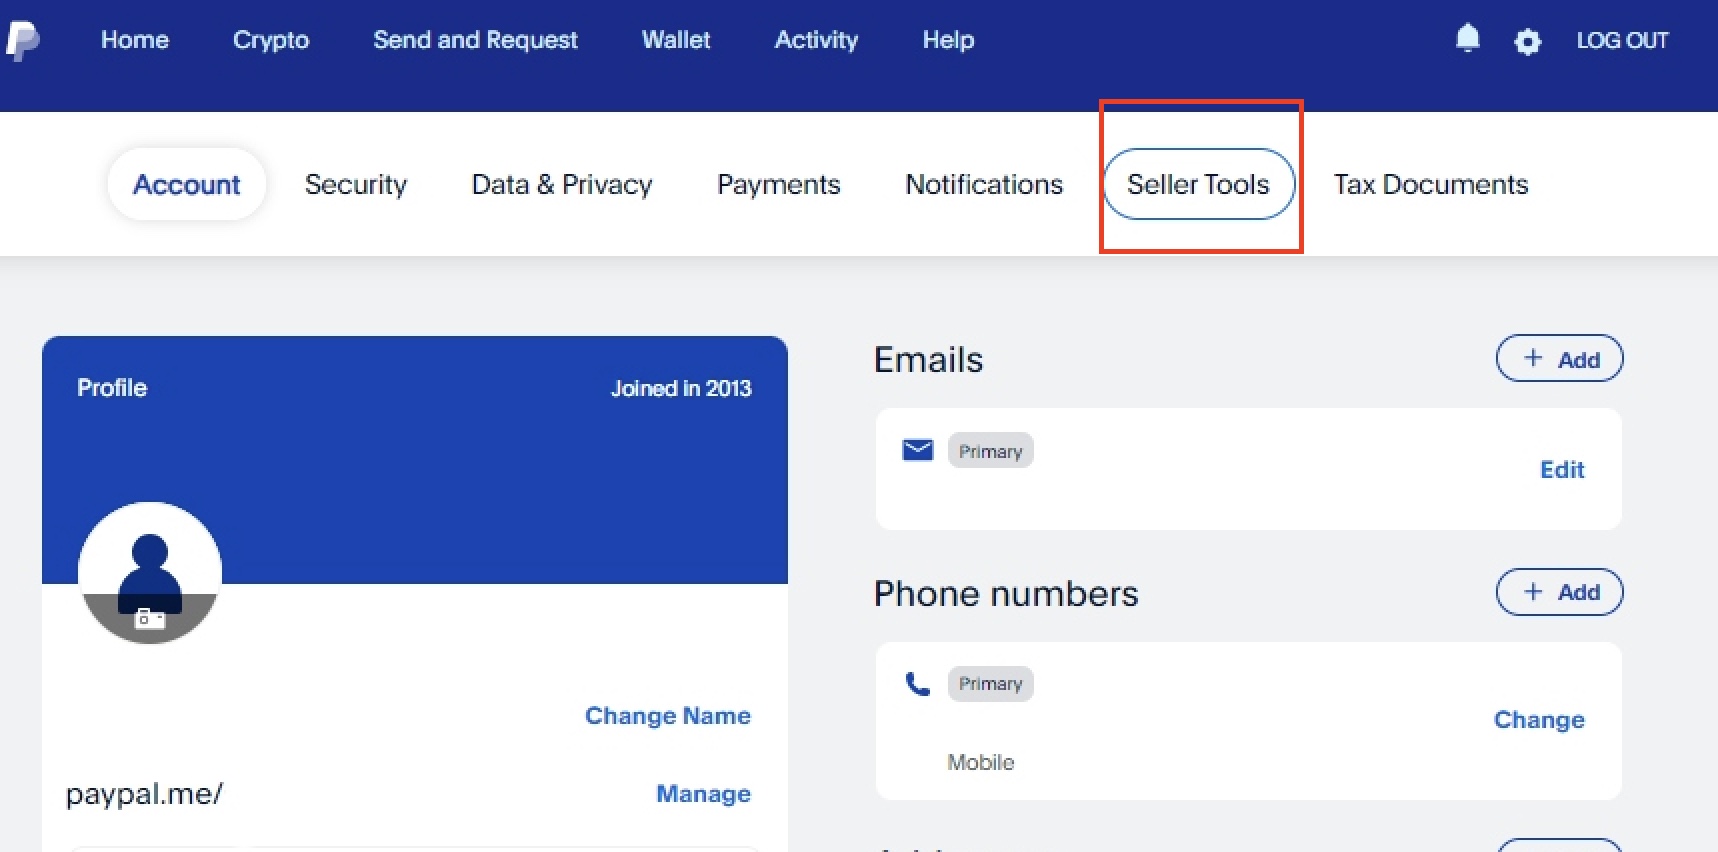
Task: Click the 'Mobile' label
Action: 981,762
